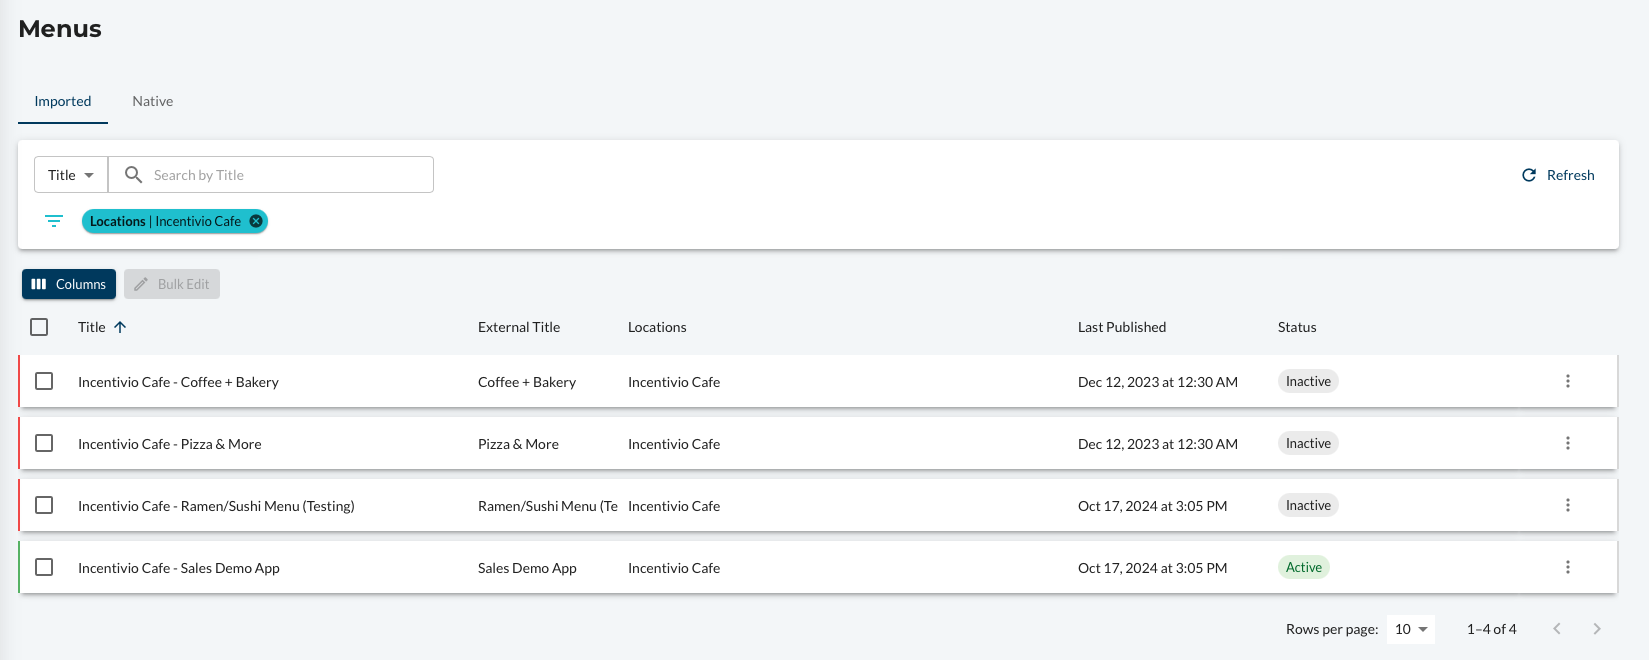
Task: Open the Columns button
Action: pyautogui.click(x=69, y=284)
